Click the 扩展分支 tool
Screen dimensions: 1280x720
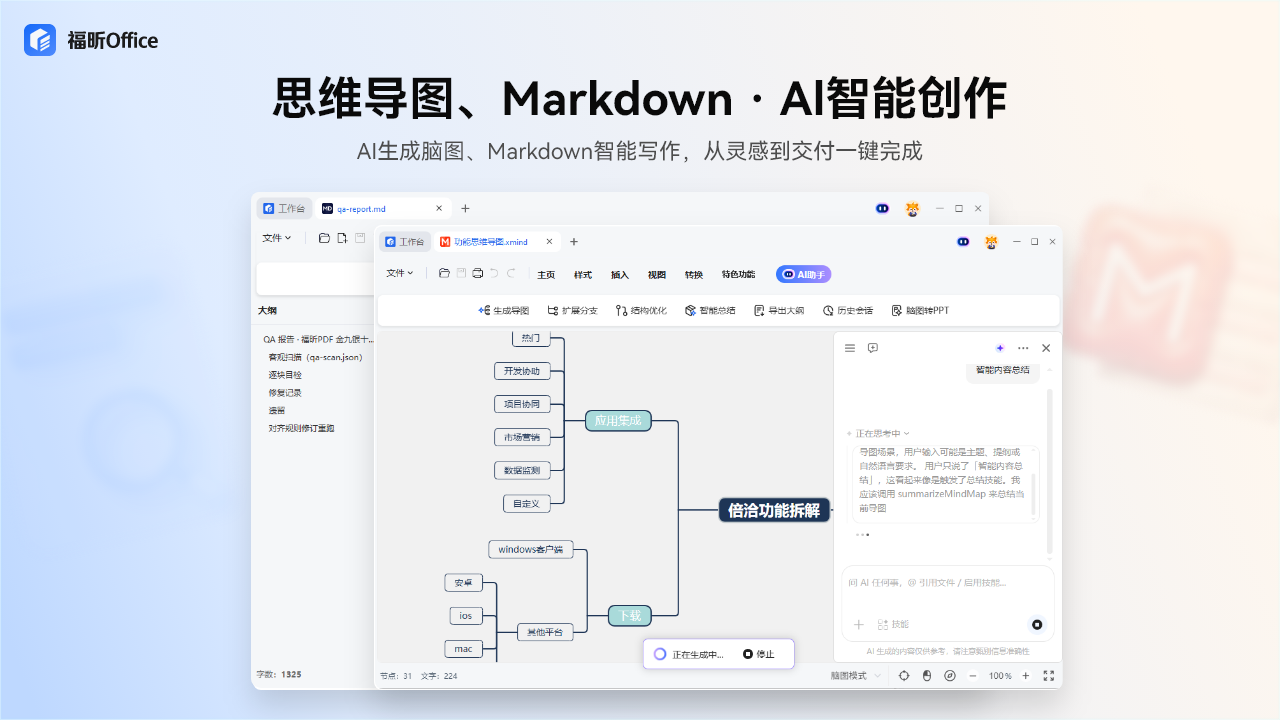[572, 311]
